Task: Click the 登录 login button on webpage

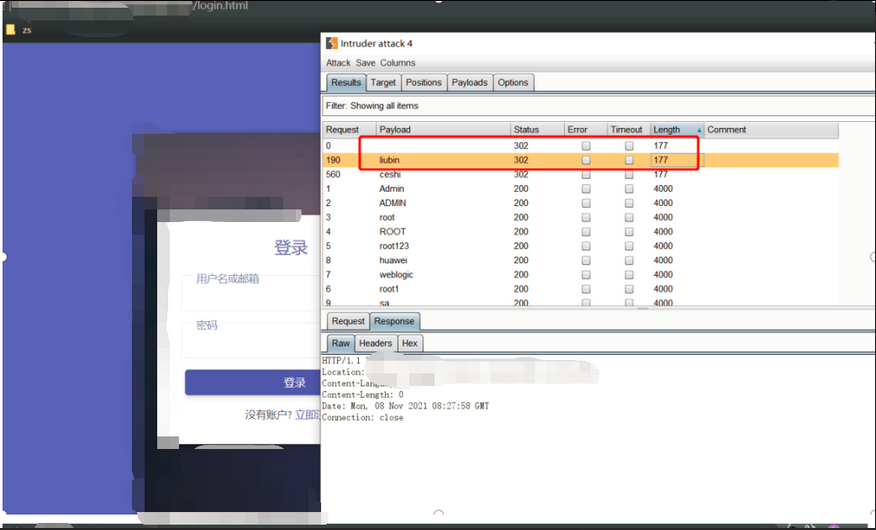Action: (253, 383)
